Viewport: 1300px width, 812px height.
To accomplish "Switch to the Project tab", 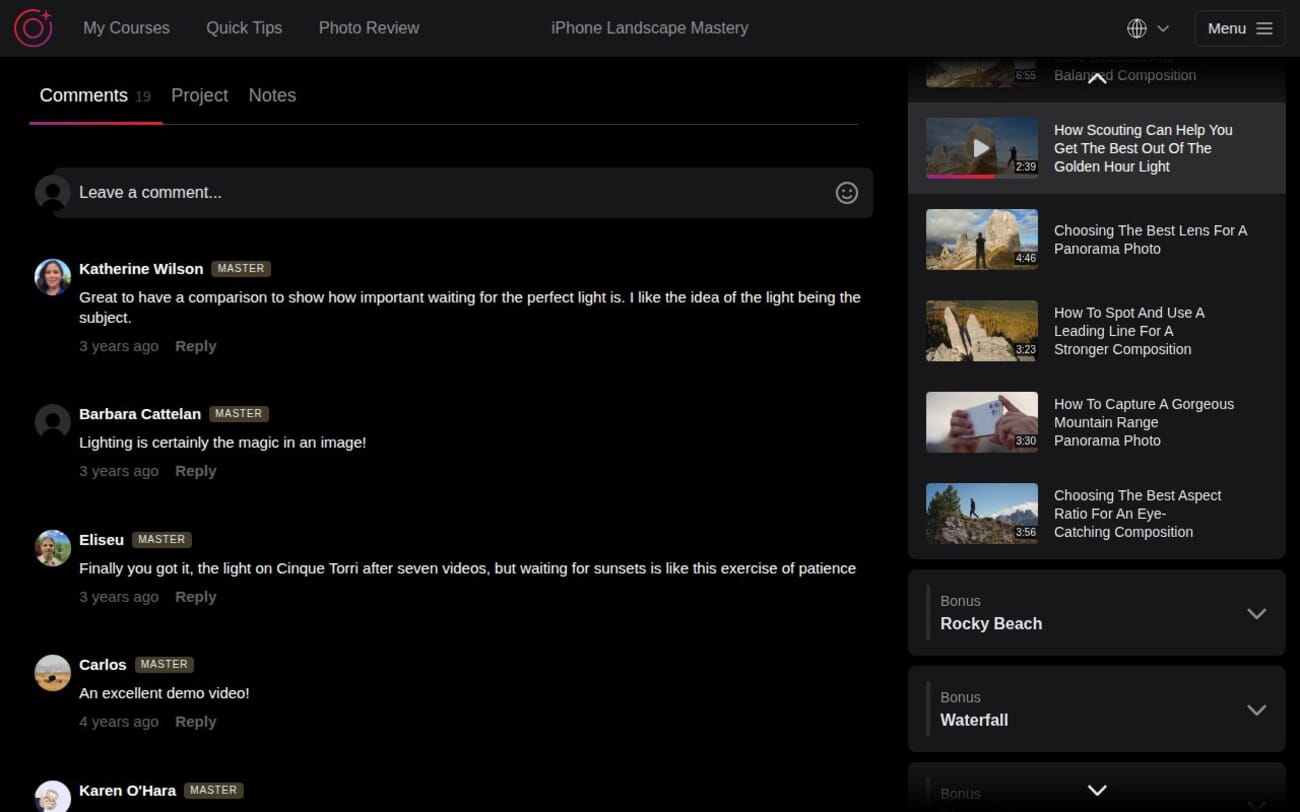I will click(199, 95).
